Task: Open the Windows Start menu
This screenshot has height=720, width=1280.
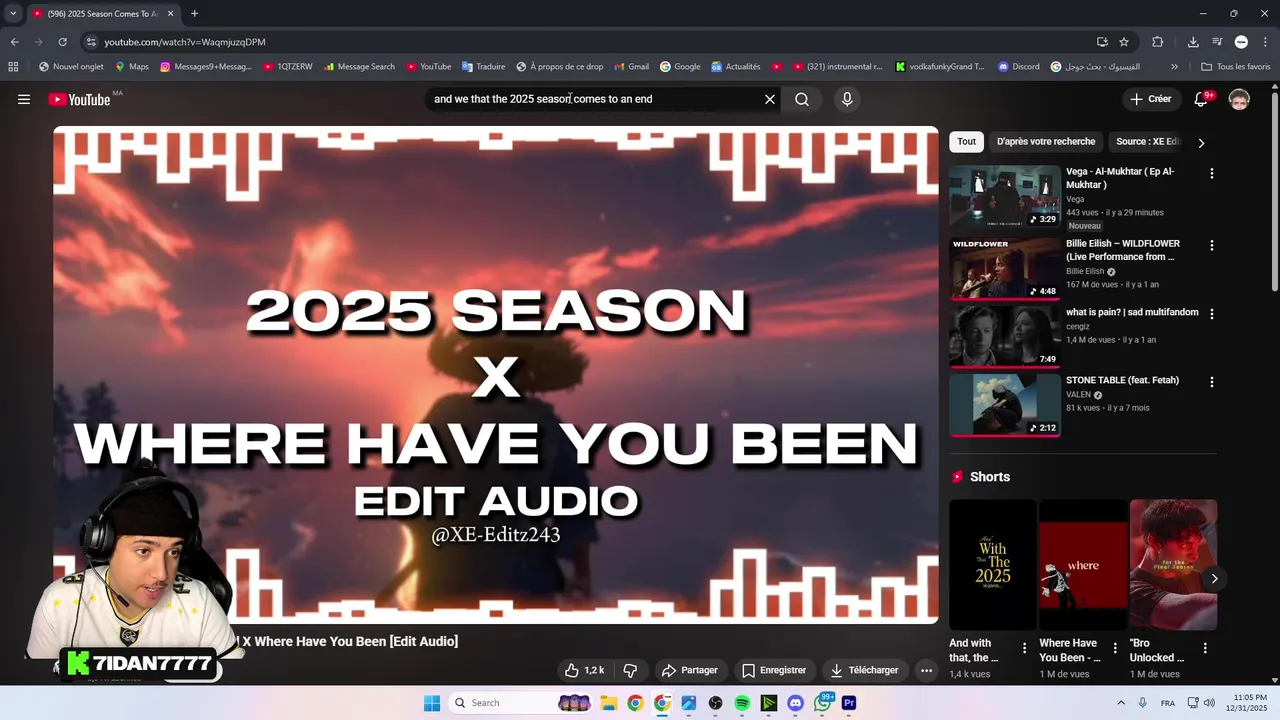Action: (x=432, y=703)
